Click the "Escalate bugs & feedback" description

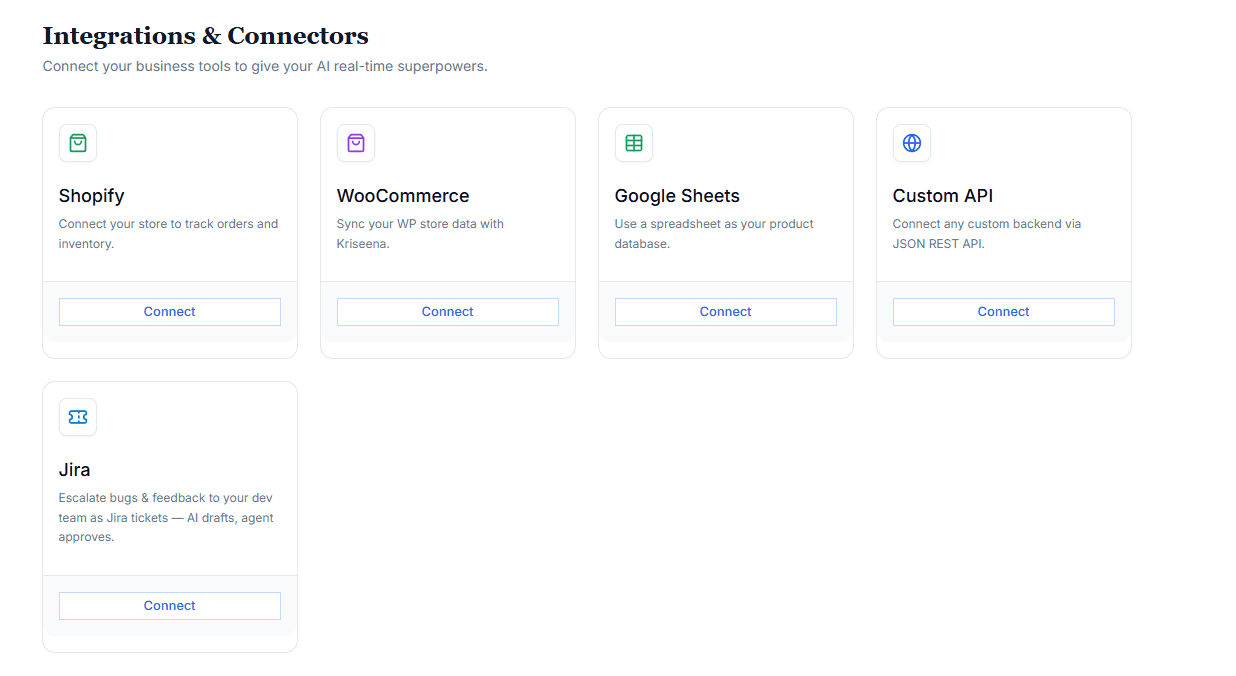(x=166, y=518)
